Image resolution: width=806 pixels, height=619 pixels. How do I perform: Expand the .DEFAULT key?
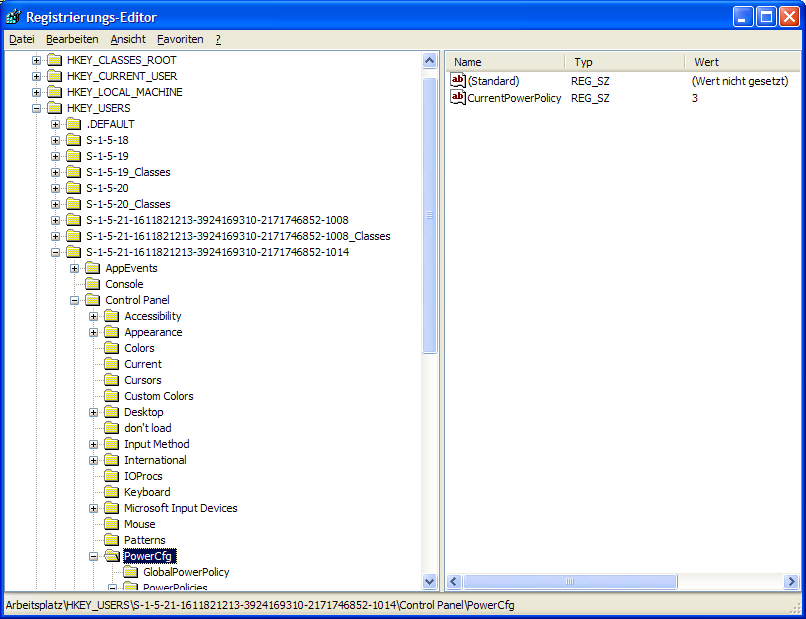pos(56,124)
